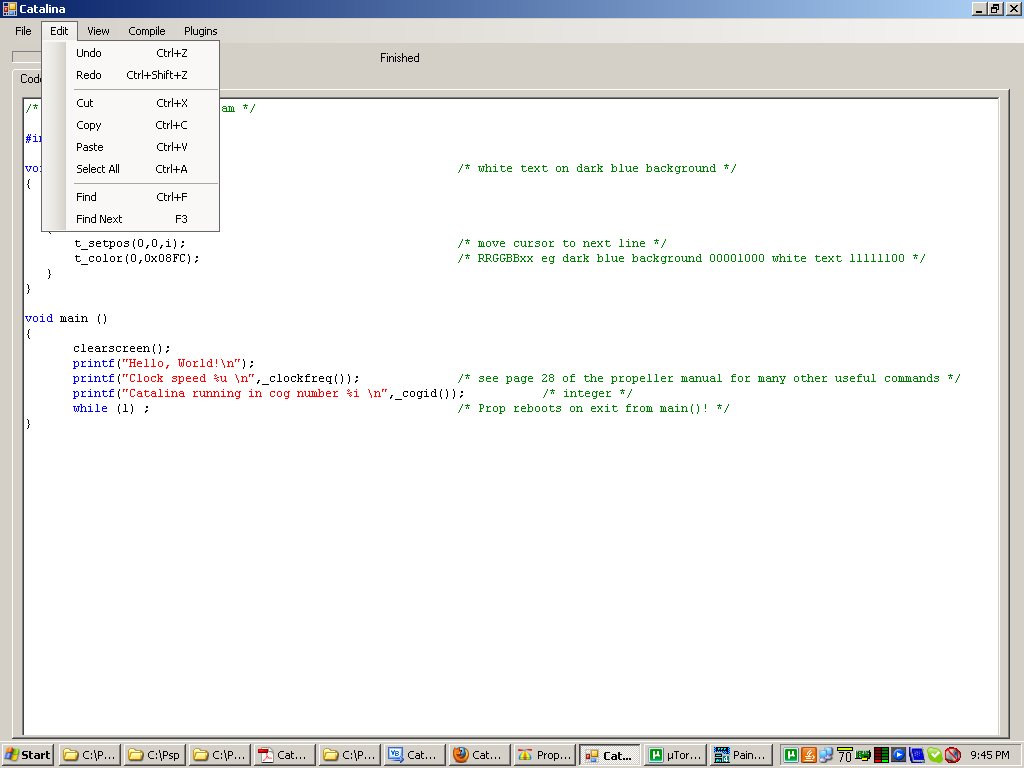Switch to the PDF Cat... taskbar button
Viewport: 1024px width, 768px height.
coord(285,755)
